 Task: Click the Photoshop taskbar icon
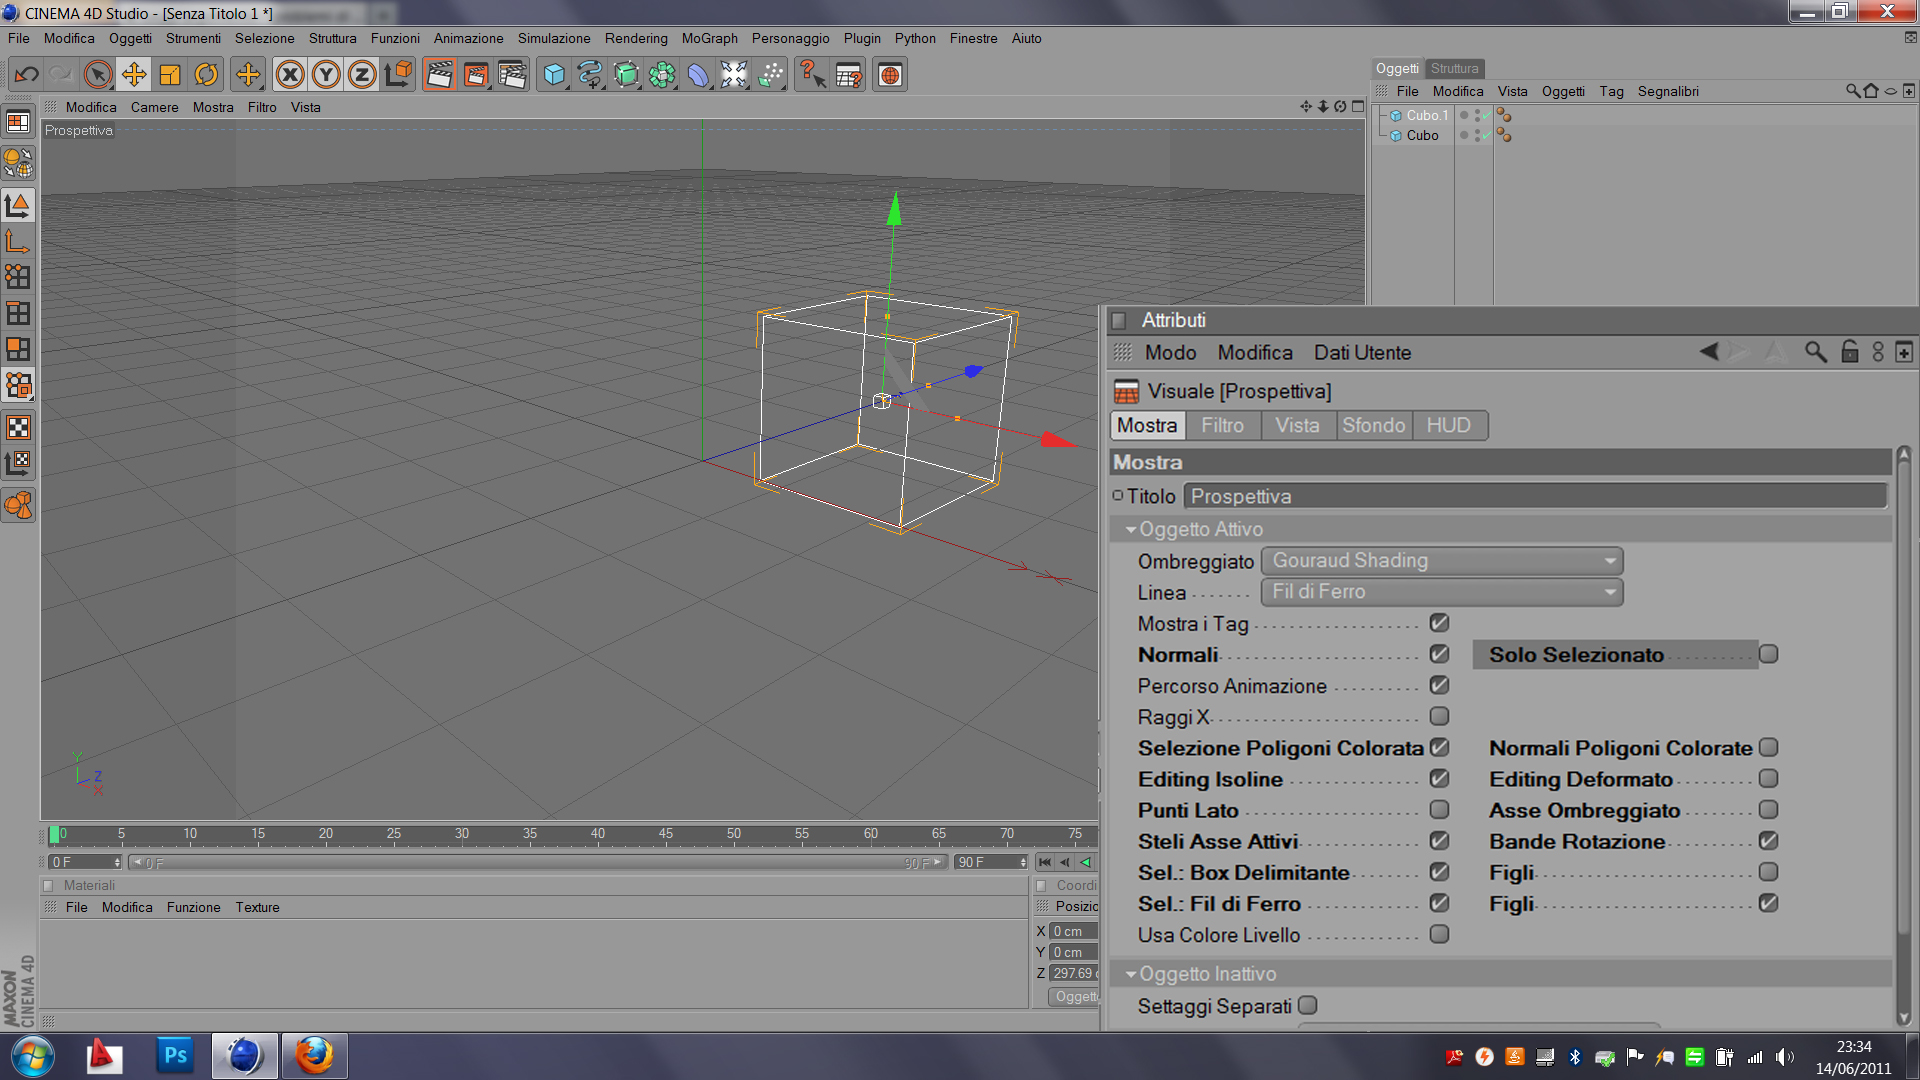pyautogui.click(x=175, y=1056)
